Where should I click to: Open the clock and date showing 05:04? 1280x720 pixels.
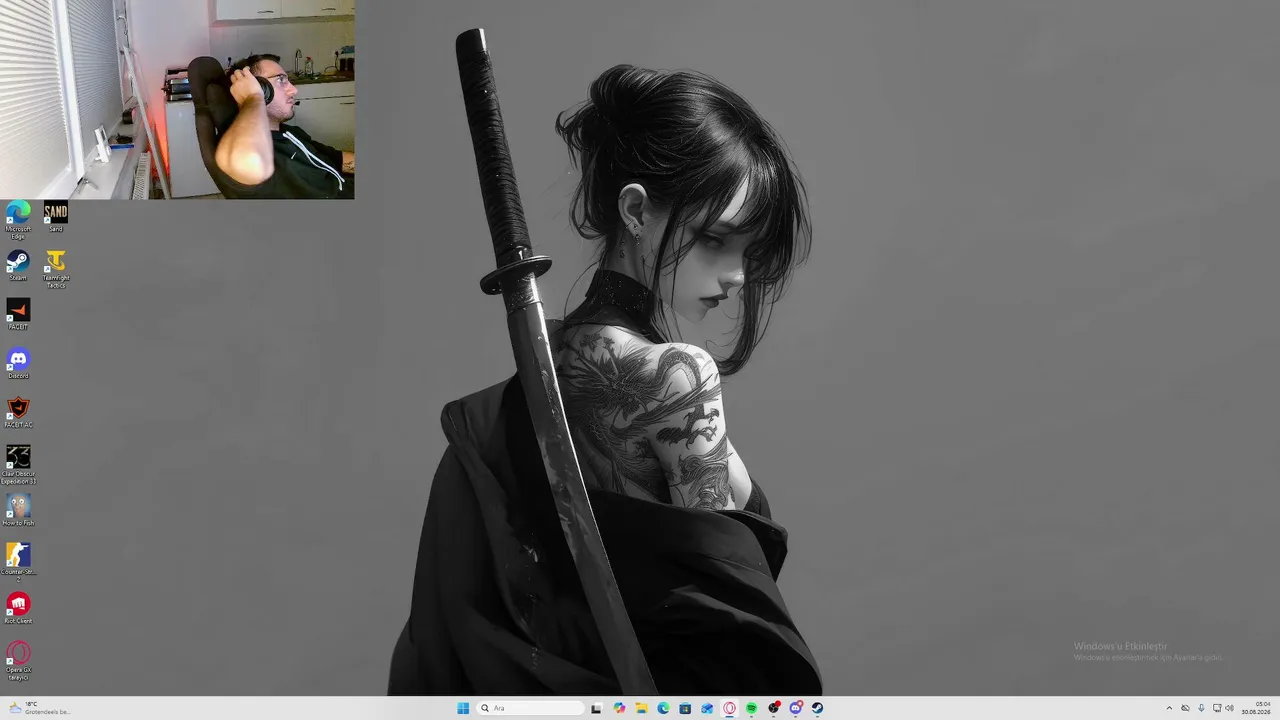(1256, 708)
